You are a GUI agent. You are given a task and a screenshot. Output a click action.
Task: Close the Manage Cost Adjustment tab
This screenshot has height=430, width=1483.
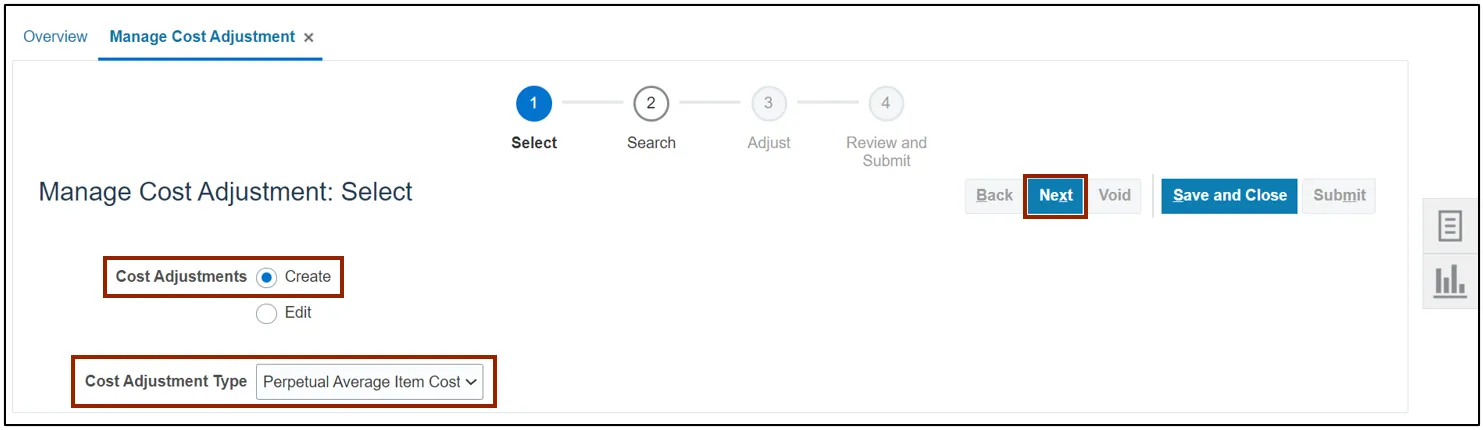[309, 38]
